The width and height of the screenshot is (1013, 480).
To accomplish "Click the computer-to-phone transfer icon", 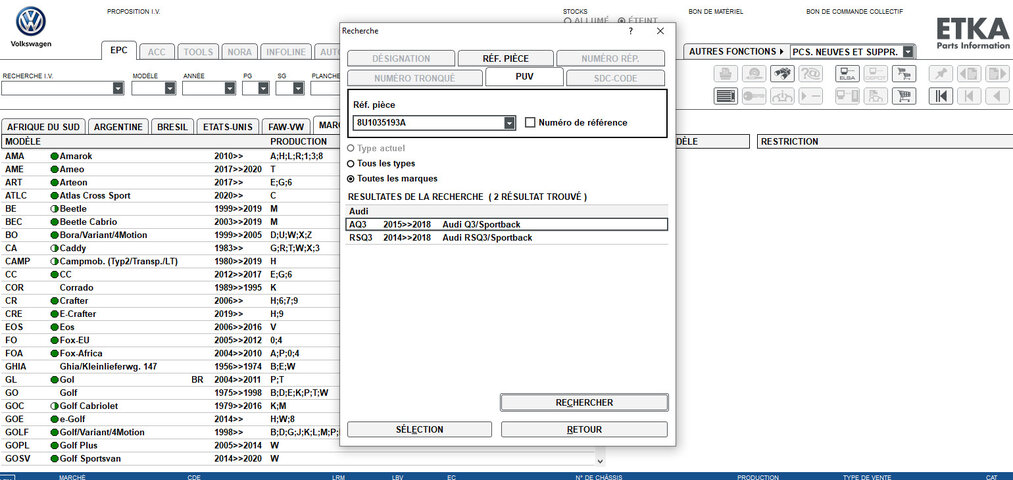I will pyautogui.click(x=847, y=96).
